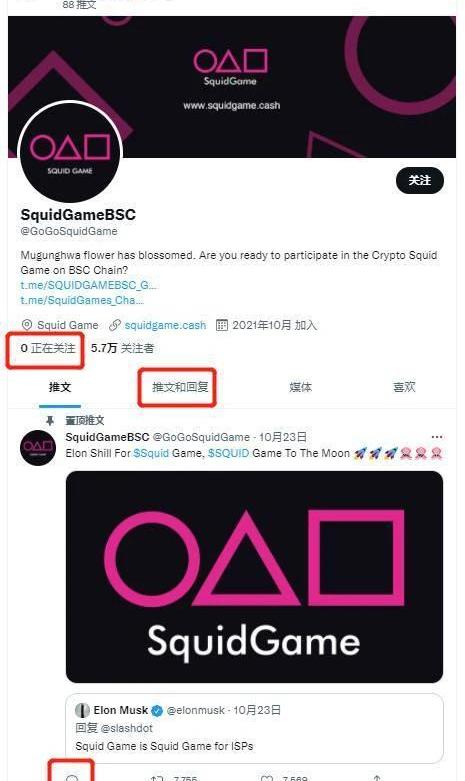Switch to the 媒体 tab
Screen dimensions: 465x781
[x=301, y=387]
